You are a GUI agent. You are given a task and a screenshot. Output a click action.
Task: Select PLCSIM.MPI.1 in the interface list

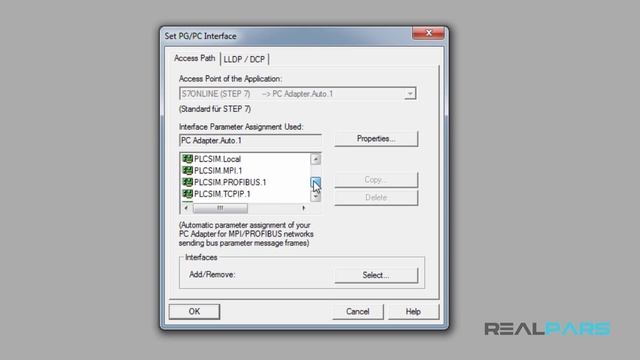[x=218, y=171]
